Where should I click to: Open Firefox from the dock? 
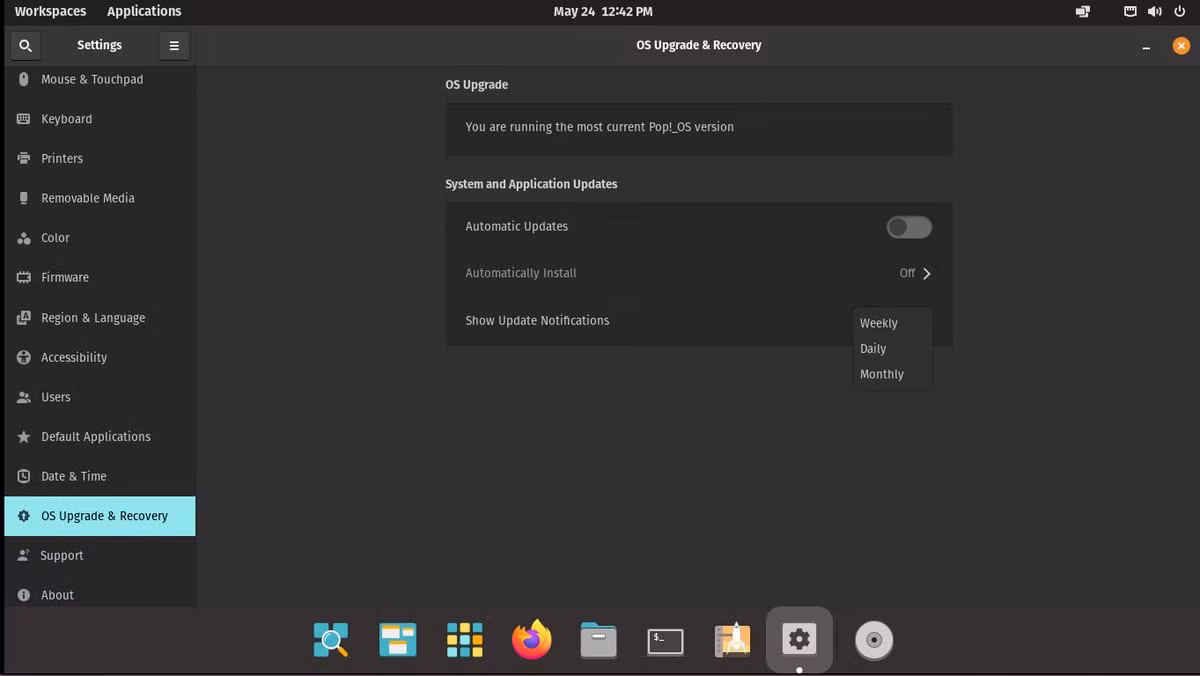(531, 640)
